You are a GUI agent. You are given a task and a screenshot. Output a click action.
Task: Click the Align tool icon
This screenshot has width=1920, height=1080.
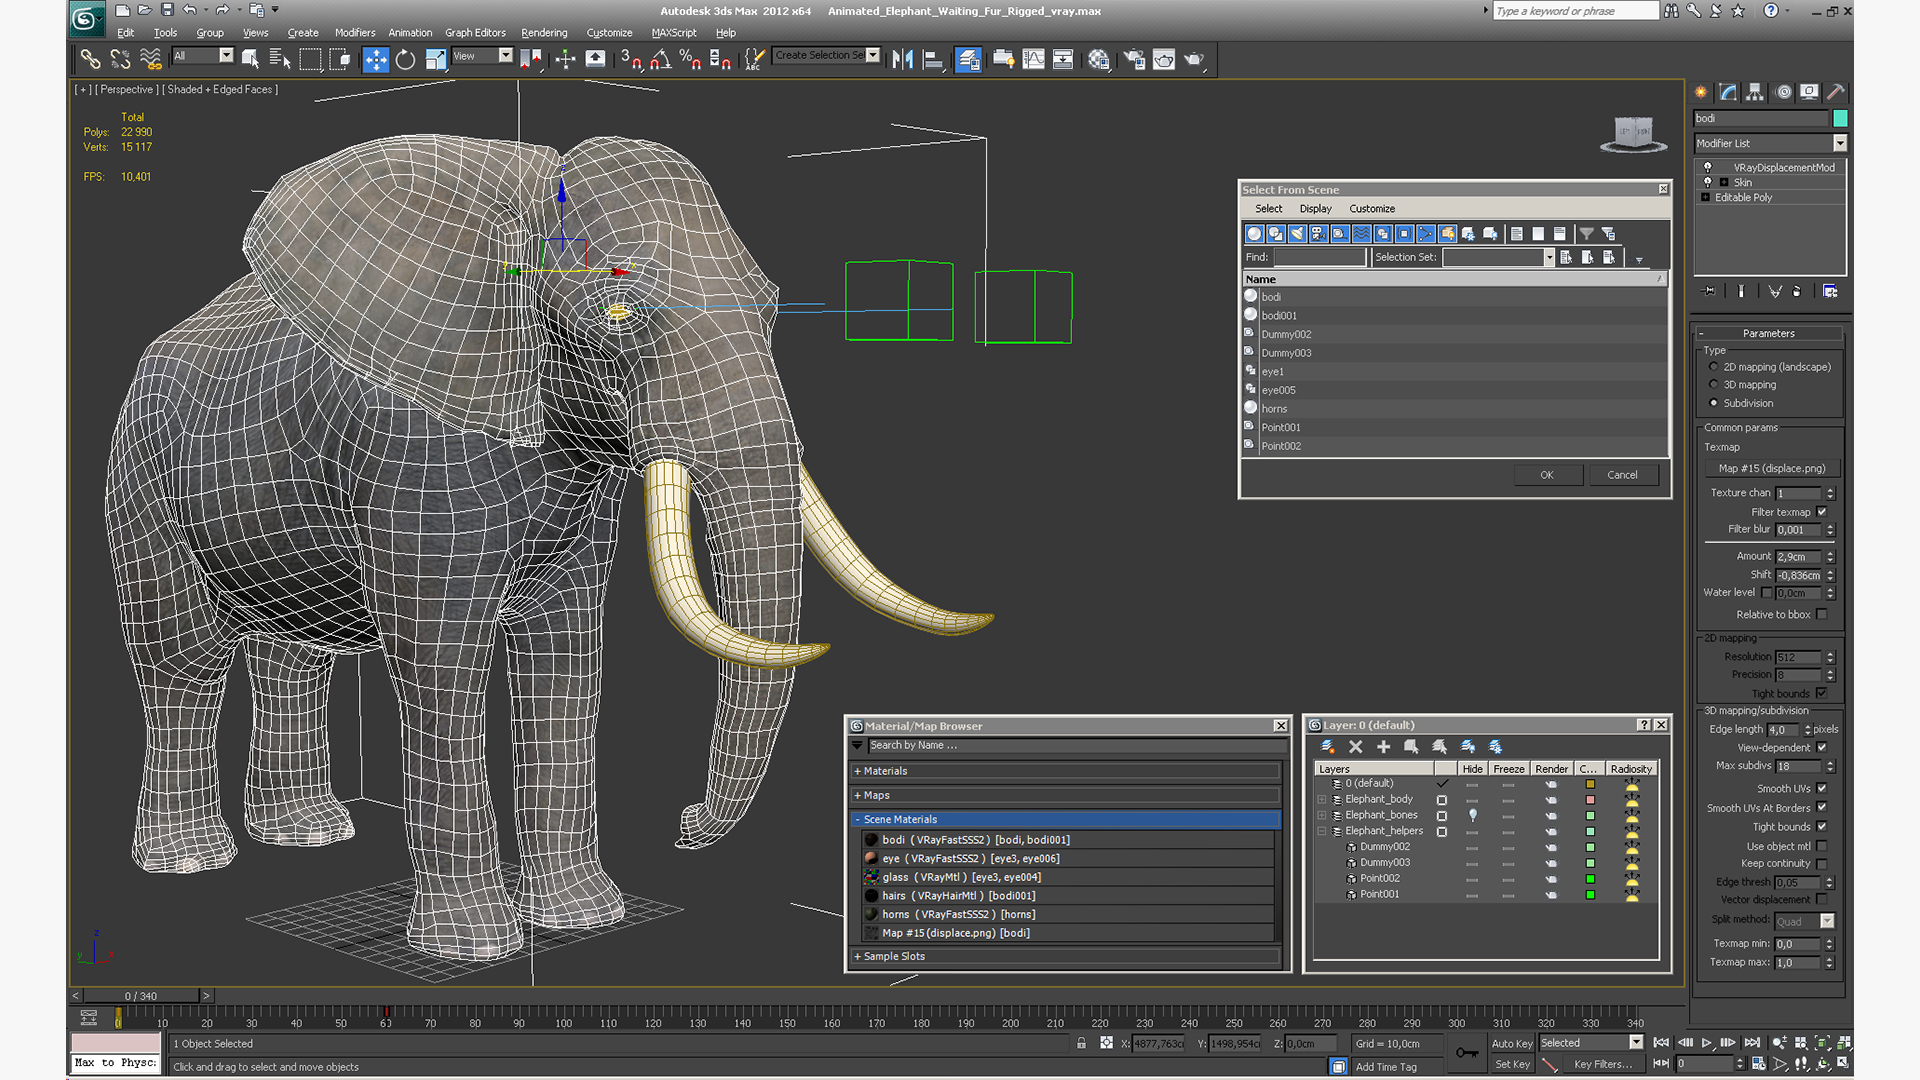933,59
